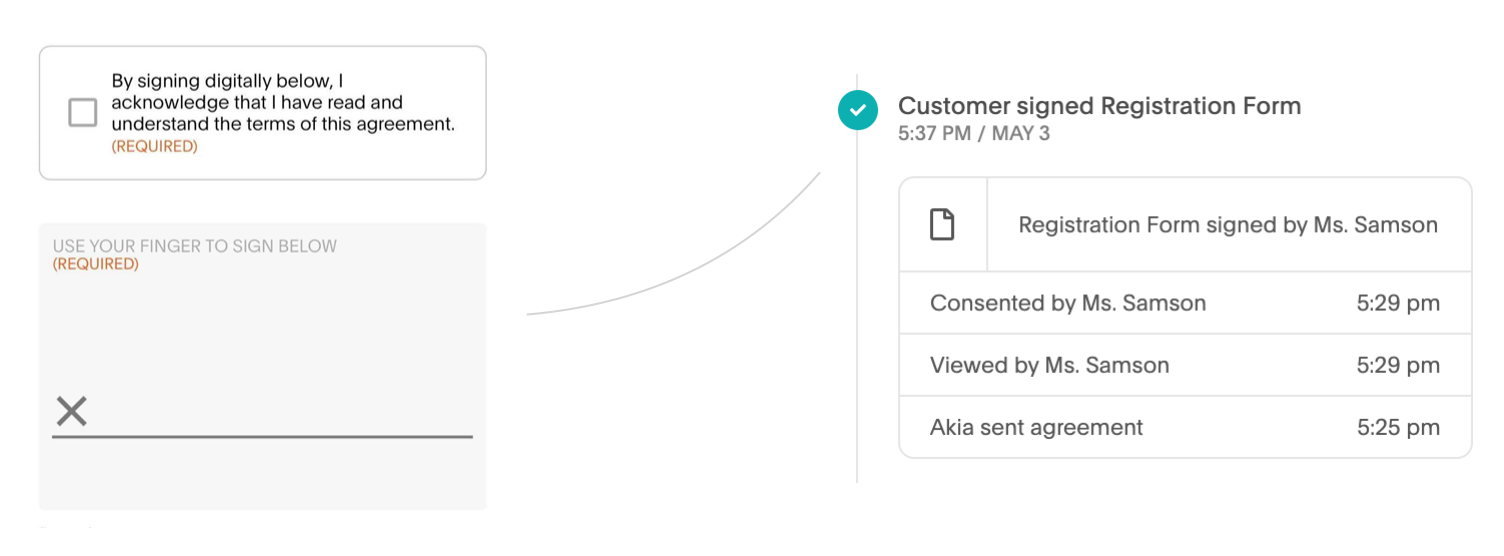Open 'Registration Form signed by Ms. Samson'
The height and width of the screenshot is (556, 1504).
pyautogui.click(x=1227, y=225)
